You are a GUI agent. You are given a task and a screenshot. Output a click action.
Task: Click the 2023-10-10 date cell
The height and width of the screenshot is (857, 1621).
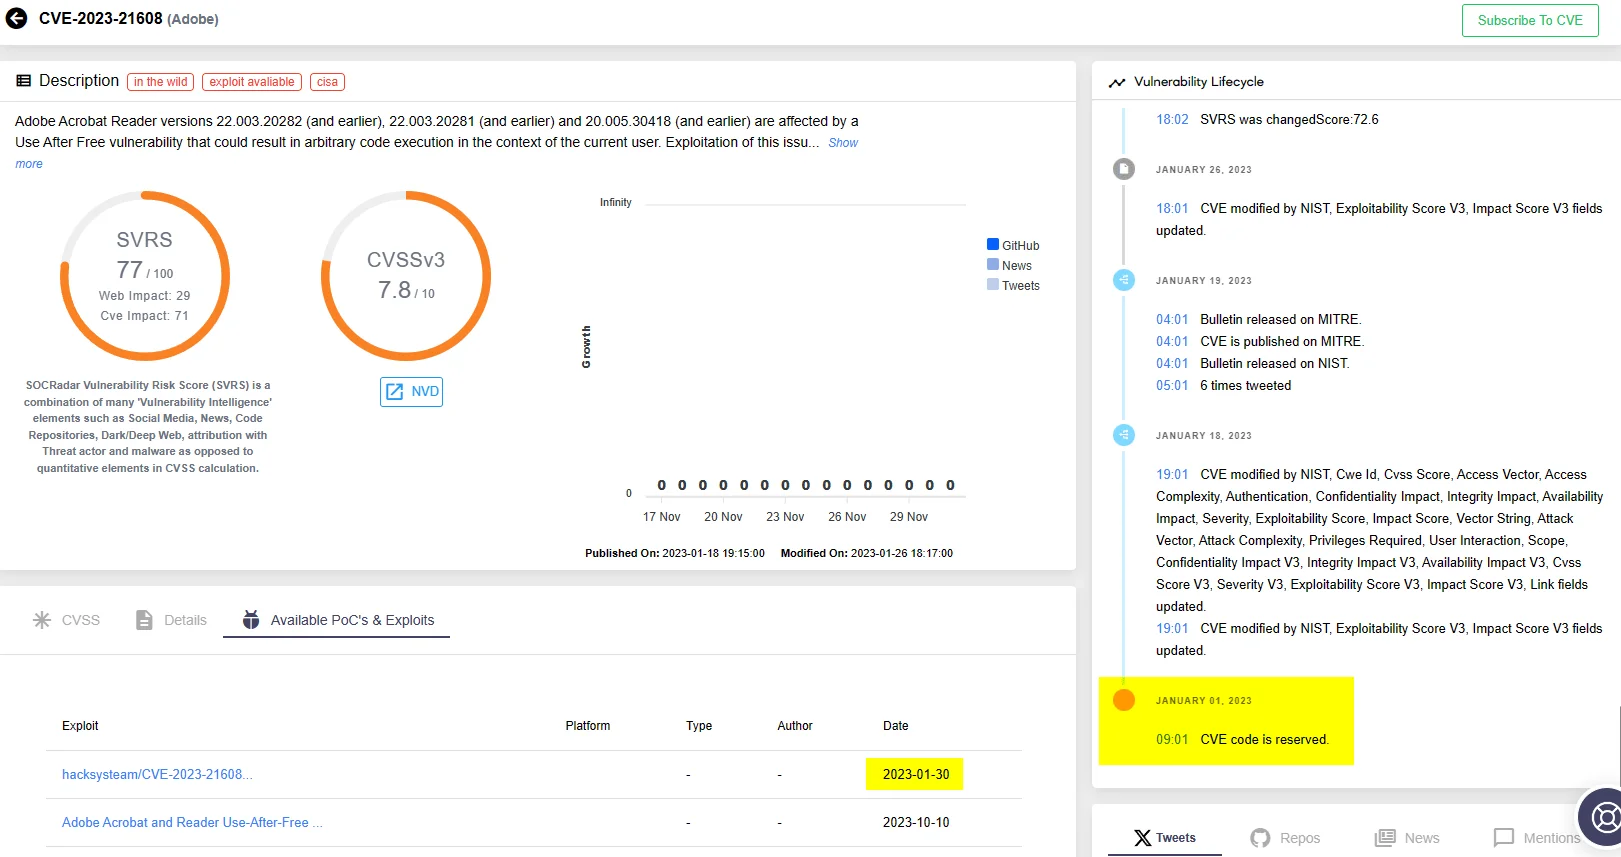916,822
